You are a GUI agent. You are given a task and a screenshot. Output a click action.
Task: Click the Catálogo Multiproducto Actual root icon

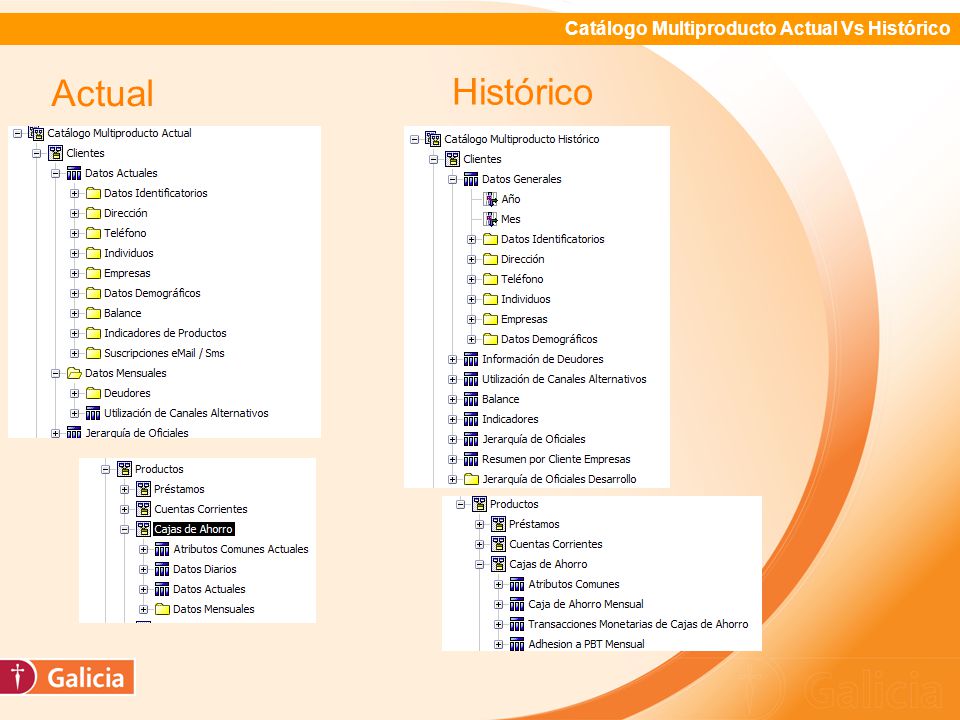(36, 133)
